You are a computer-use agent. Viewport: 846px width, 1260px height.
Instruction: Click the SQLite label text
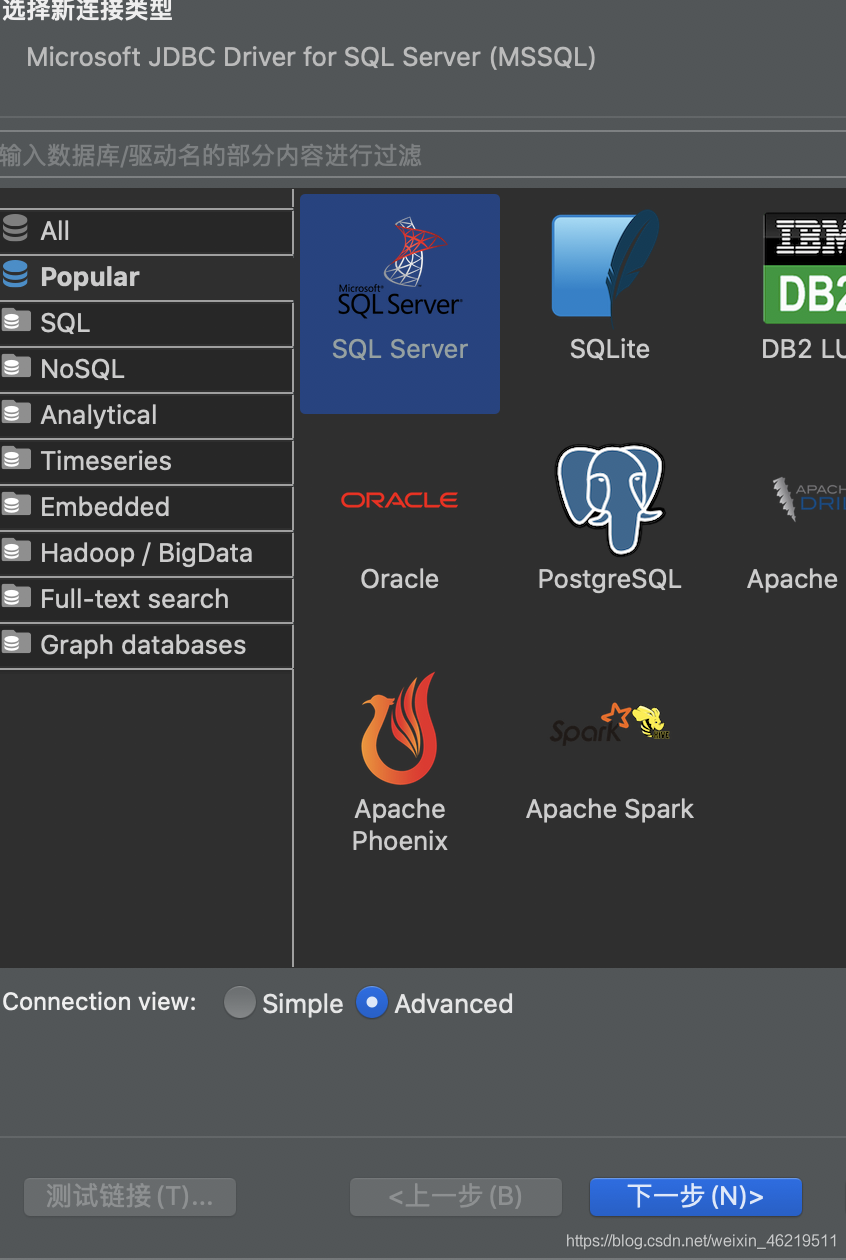point(610,349)
